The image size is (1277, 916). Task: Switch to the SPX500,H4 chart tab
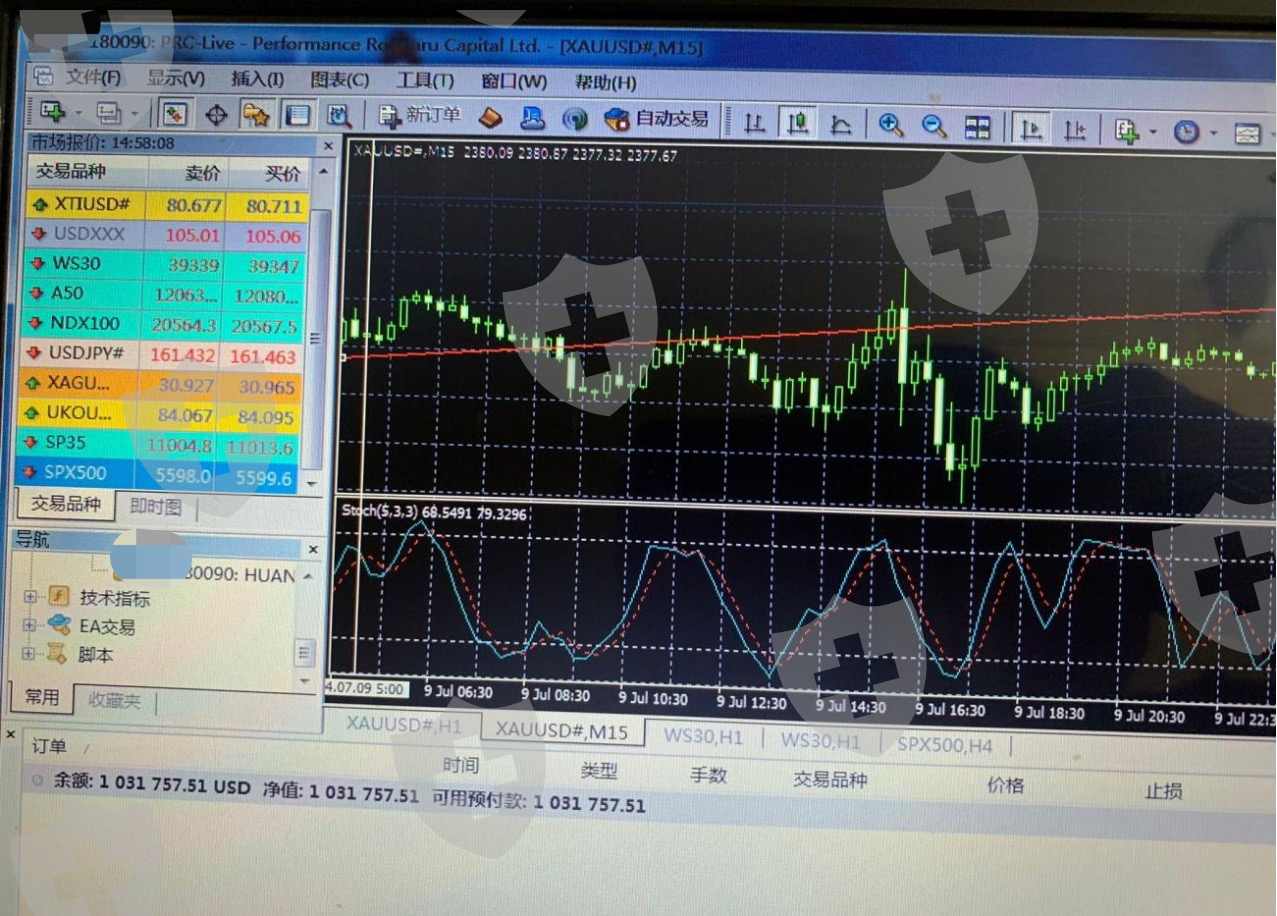tap(944, 744)
